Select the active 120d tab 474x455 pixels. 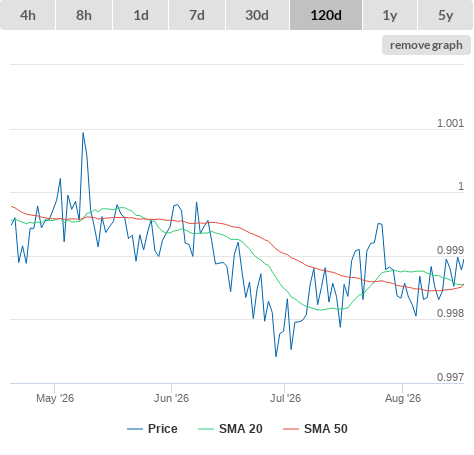pos(326,15)
